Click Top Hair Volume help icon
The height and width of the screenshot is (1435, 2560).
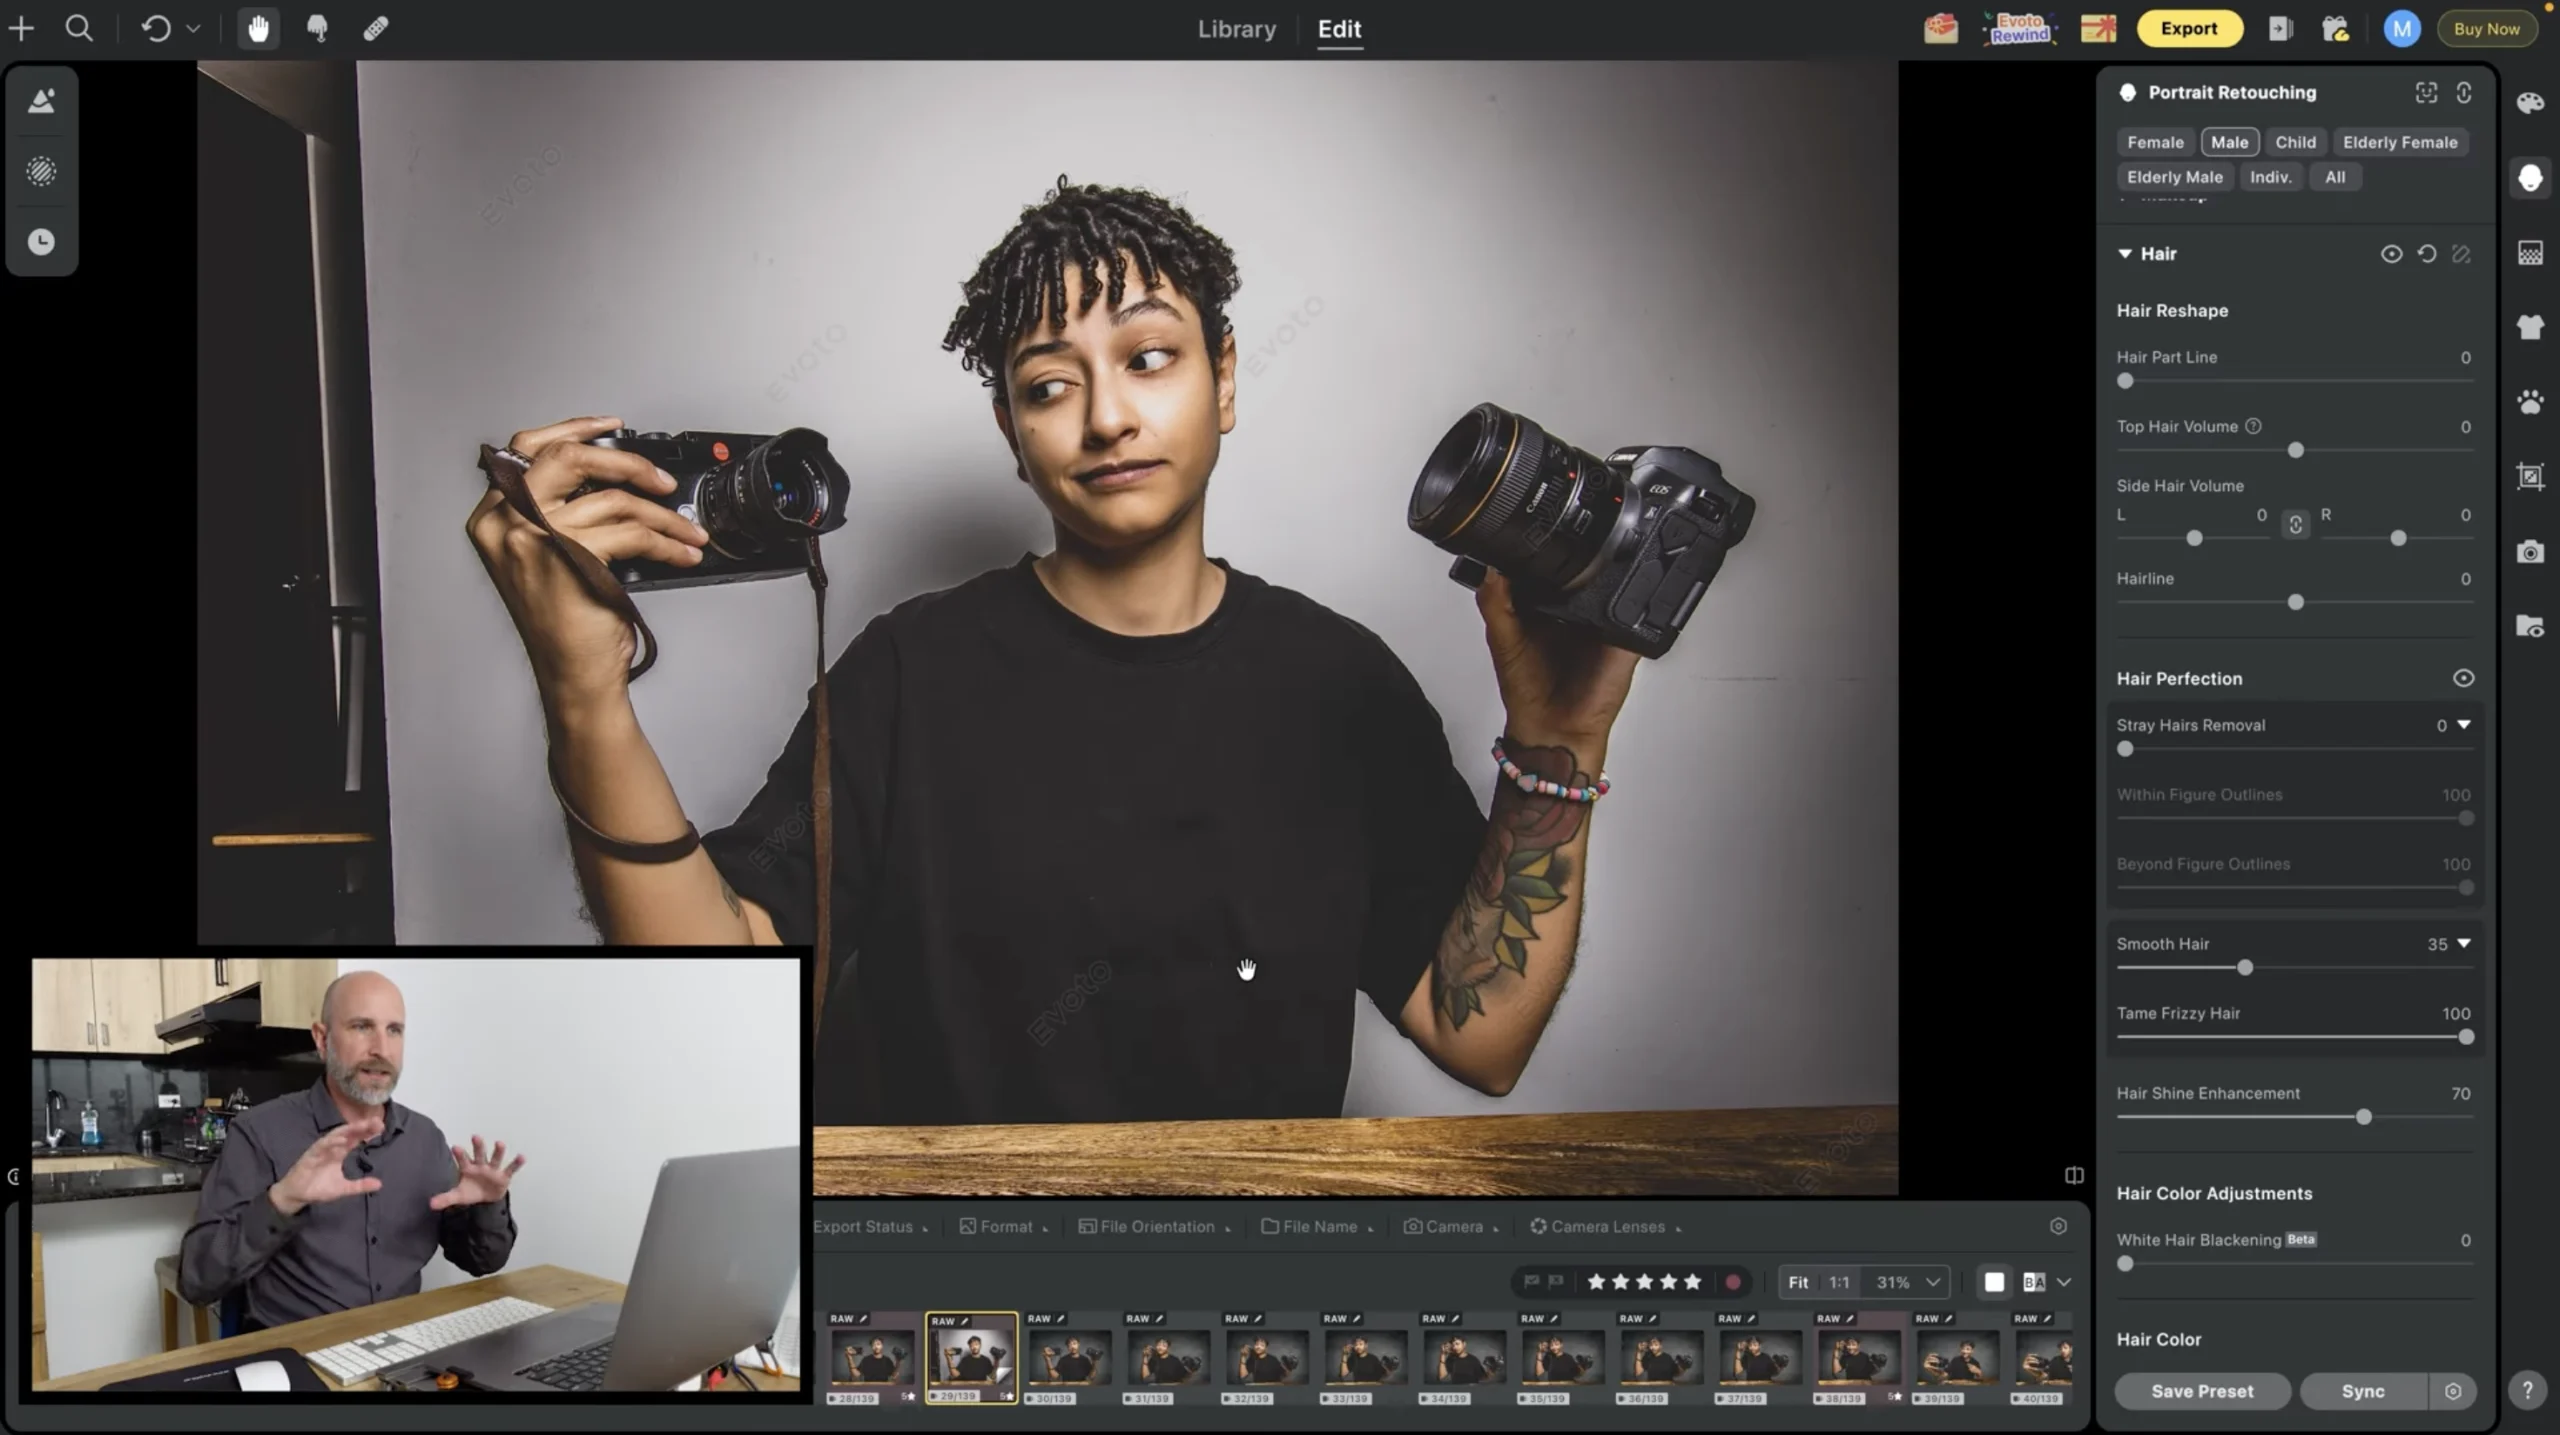tap(2253, 426)
